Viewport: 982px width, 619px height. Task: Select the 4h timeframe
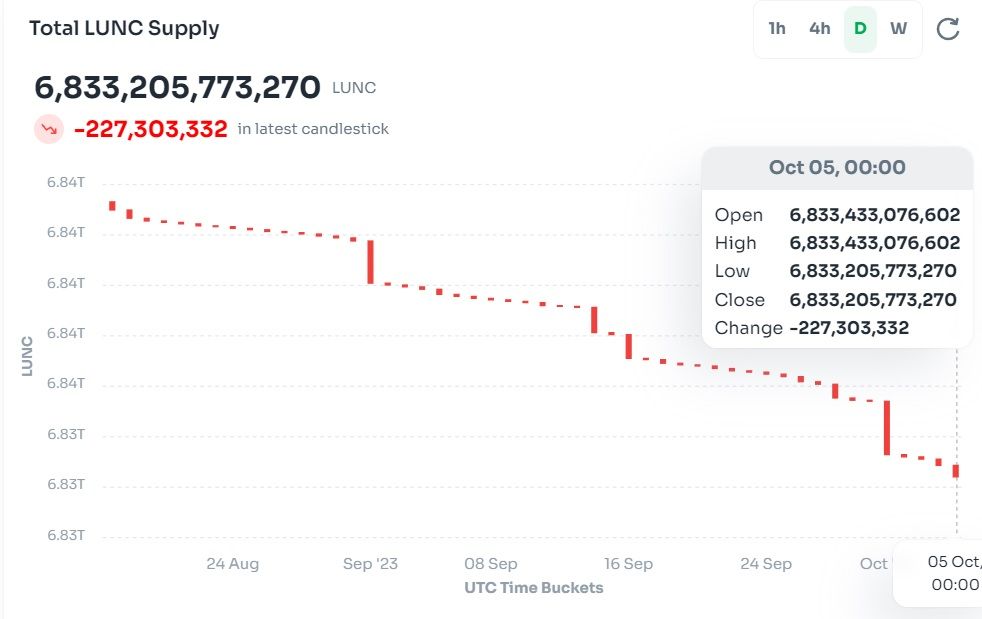pyautogui.click(x=819, y=29)
